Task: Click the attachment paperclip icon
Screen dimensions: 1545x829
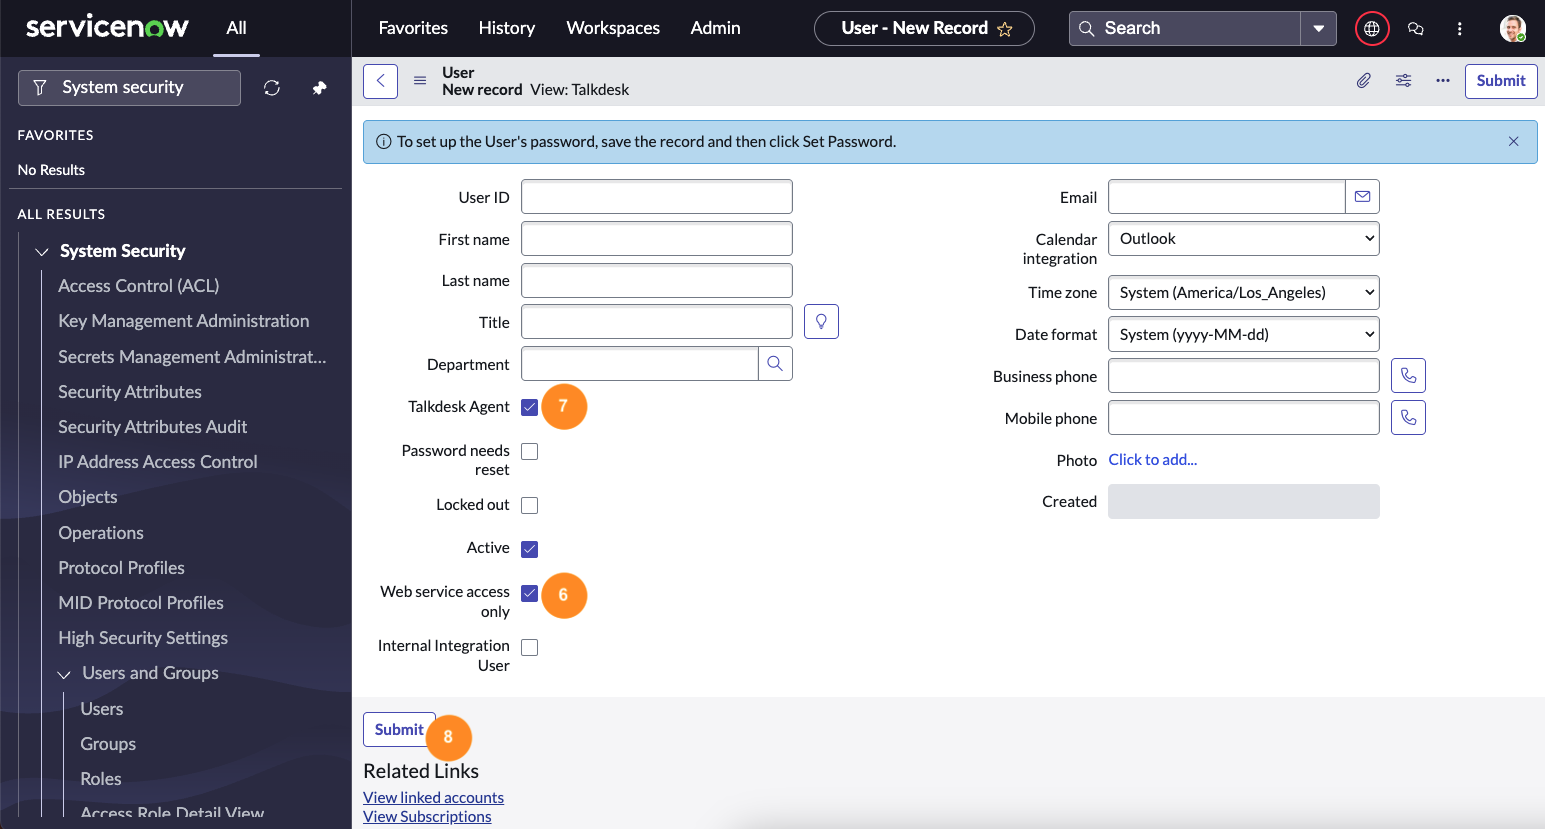Action: point(1363,81)
